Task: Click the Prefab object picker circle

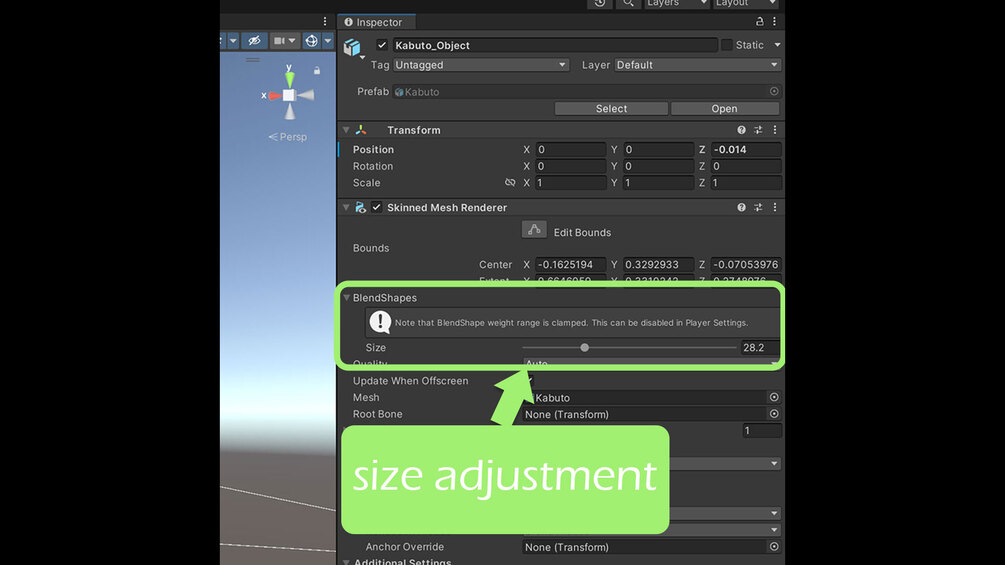Action: [x=774, y=92]
